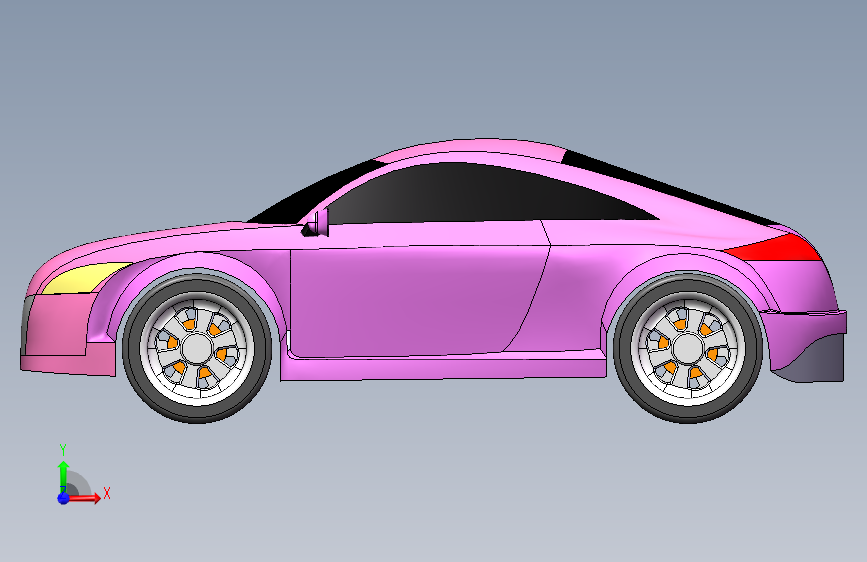Viewport: 867px width, 562px height.
Task: Select the rear wheel center hub
Action: (x=688, y=348)
